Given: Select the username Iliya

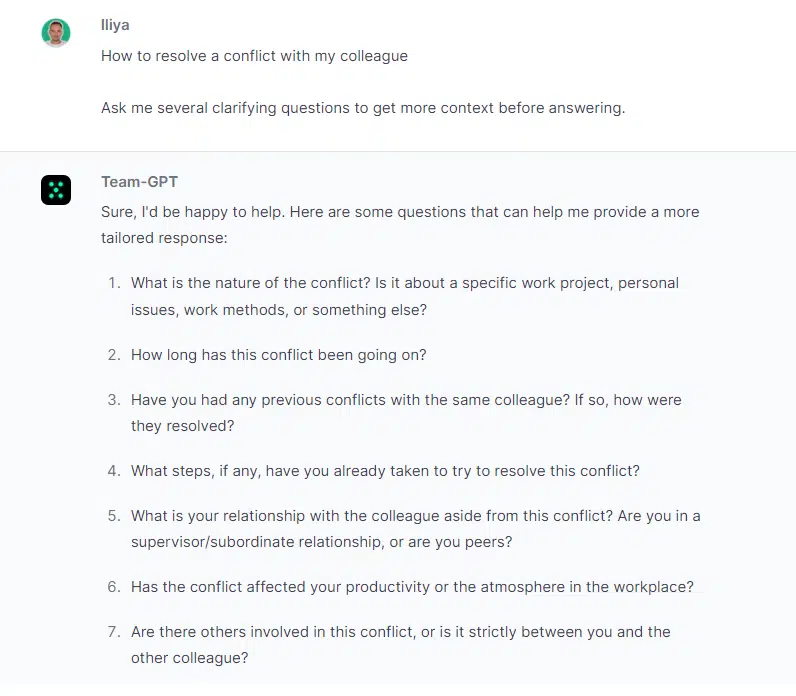Looking at the screenshot, I should coord(115,25).
